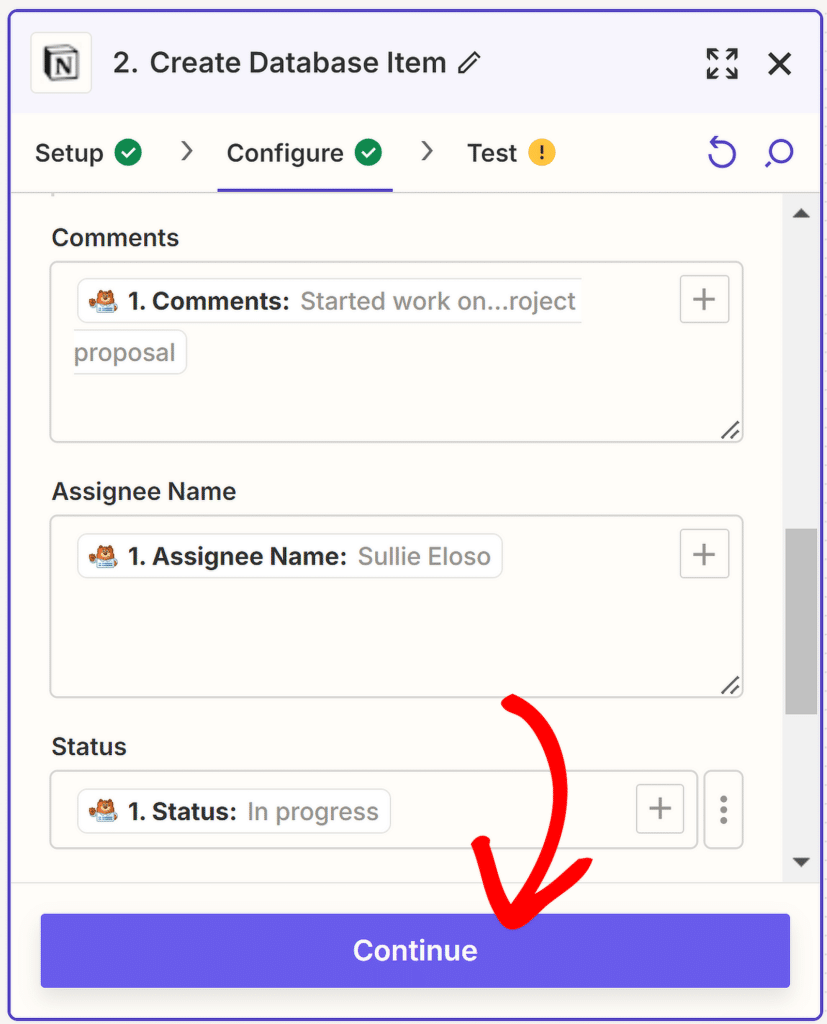Click the Notion app icon
827x1024 pixels.
coord(61,63)
